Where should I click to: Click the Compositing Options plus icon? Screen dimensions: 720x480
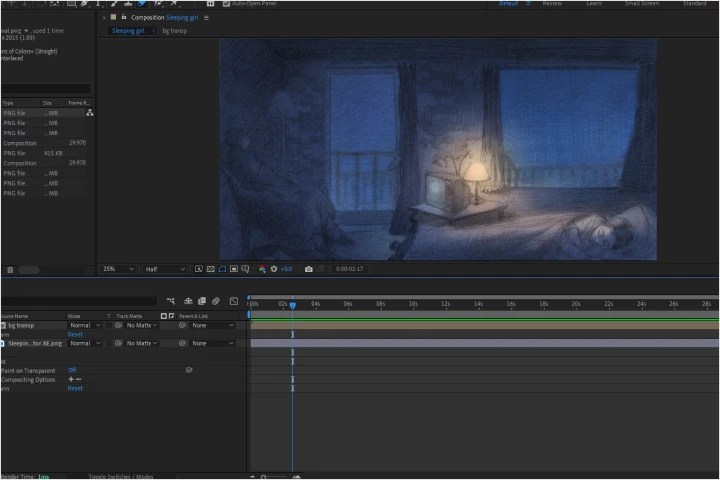pos(71,379)
